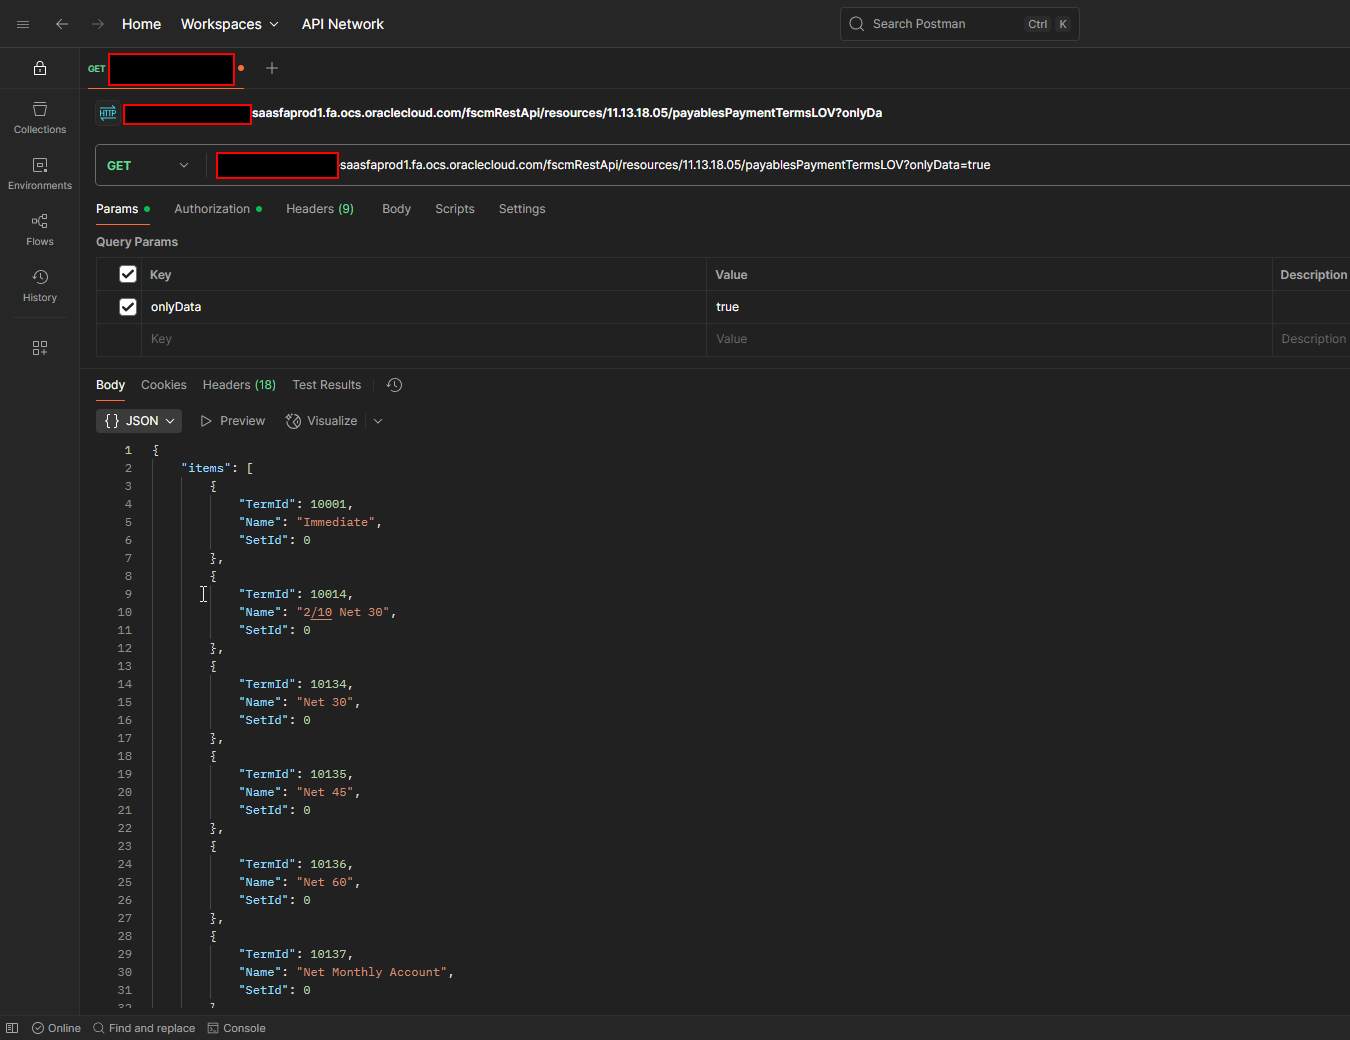1350x1040 pixels.
Task: Click the 'true' value cell
Action: point(989,307)
